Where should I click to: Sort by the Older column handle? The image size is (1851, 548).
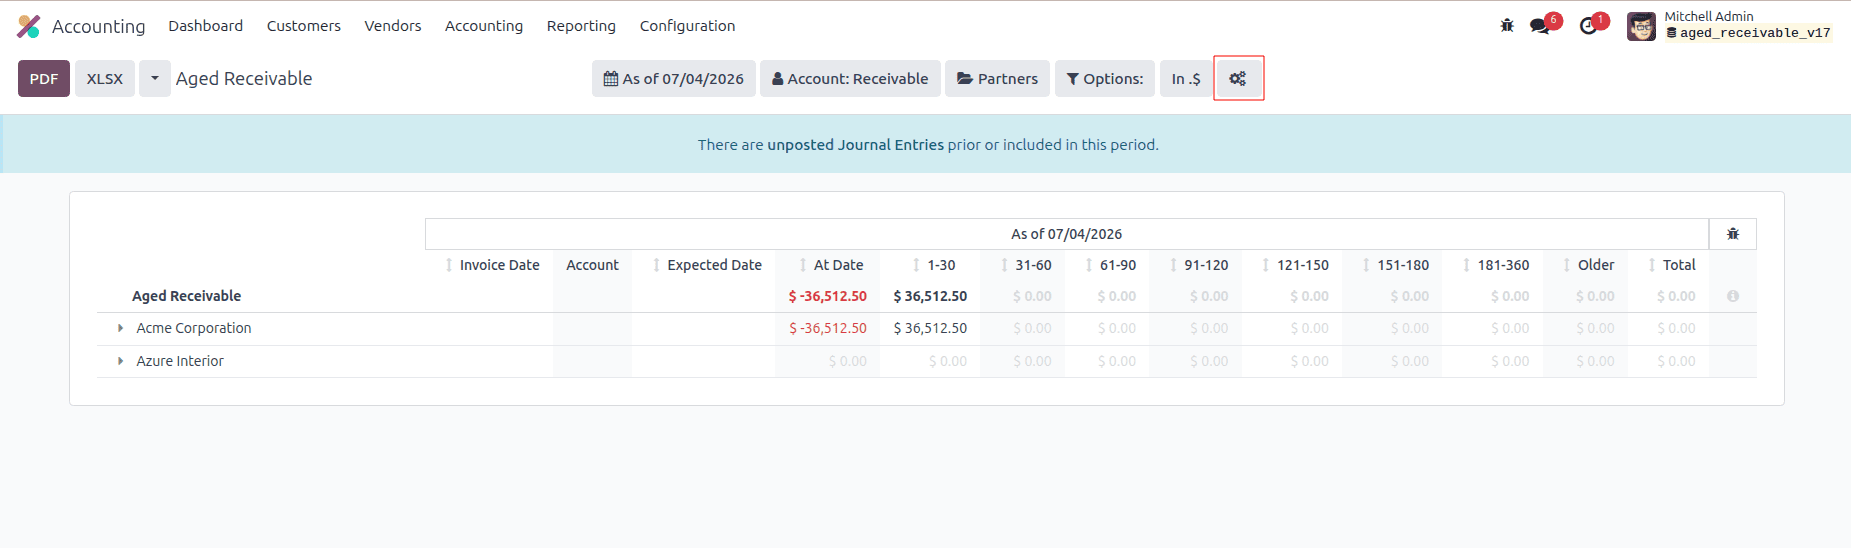tap(1567, 265)
